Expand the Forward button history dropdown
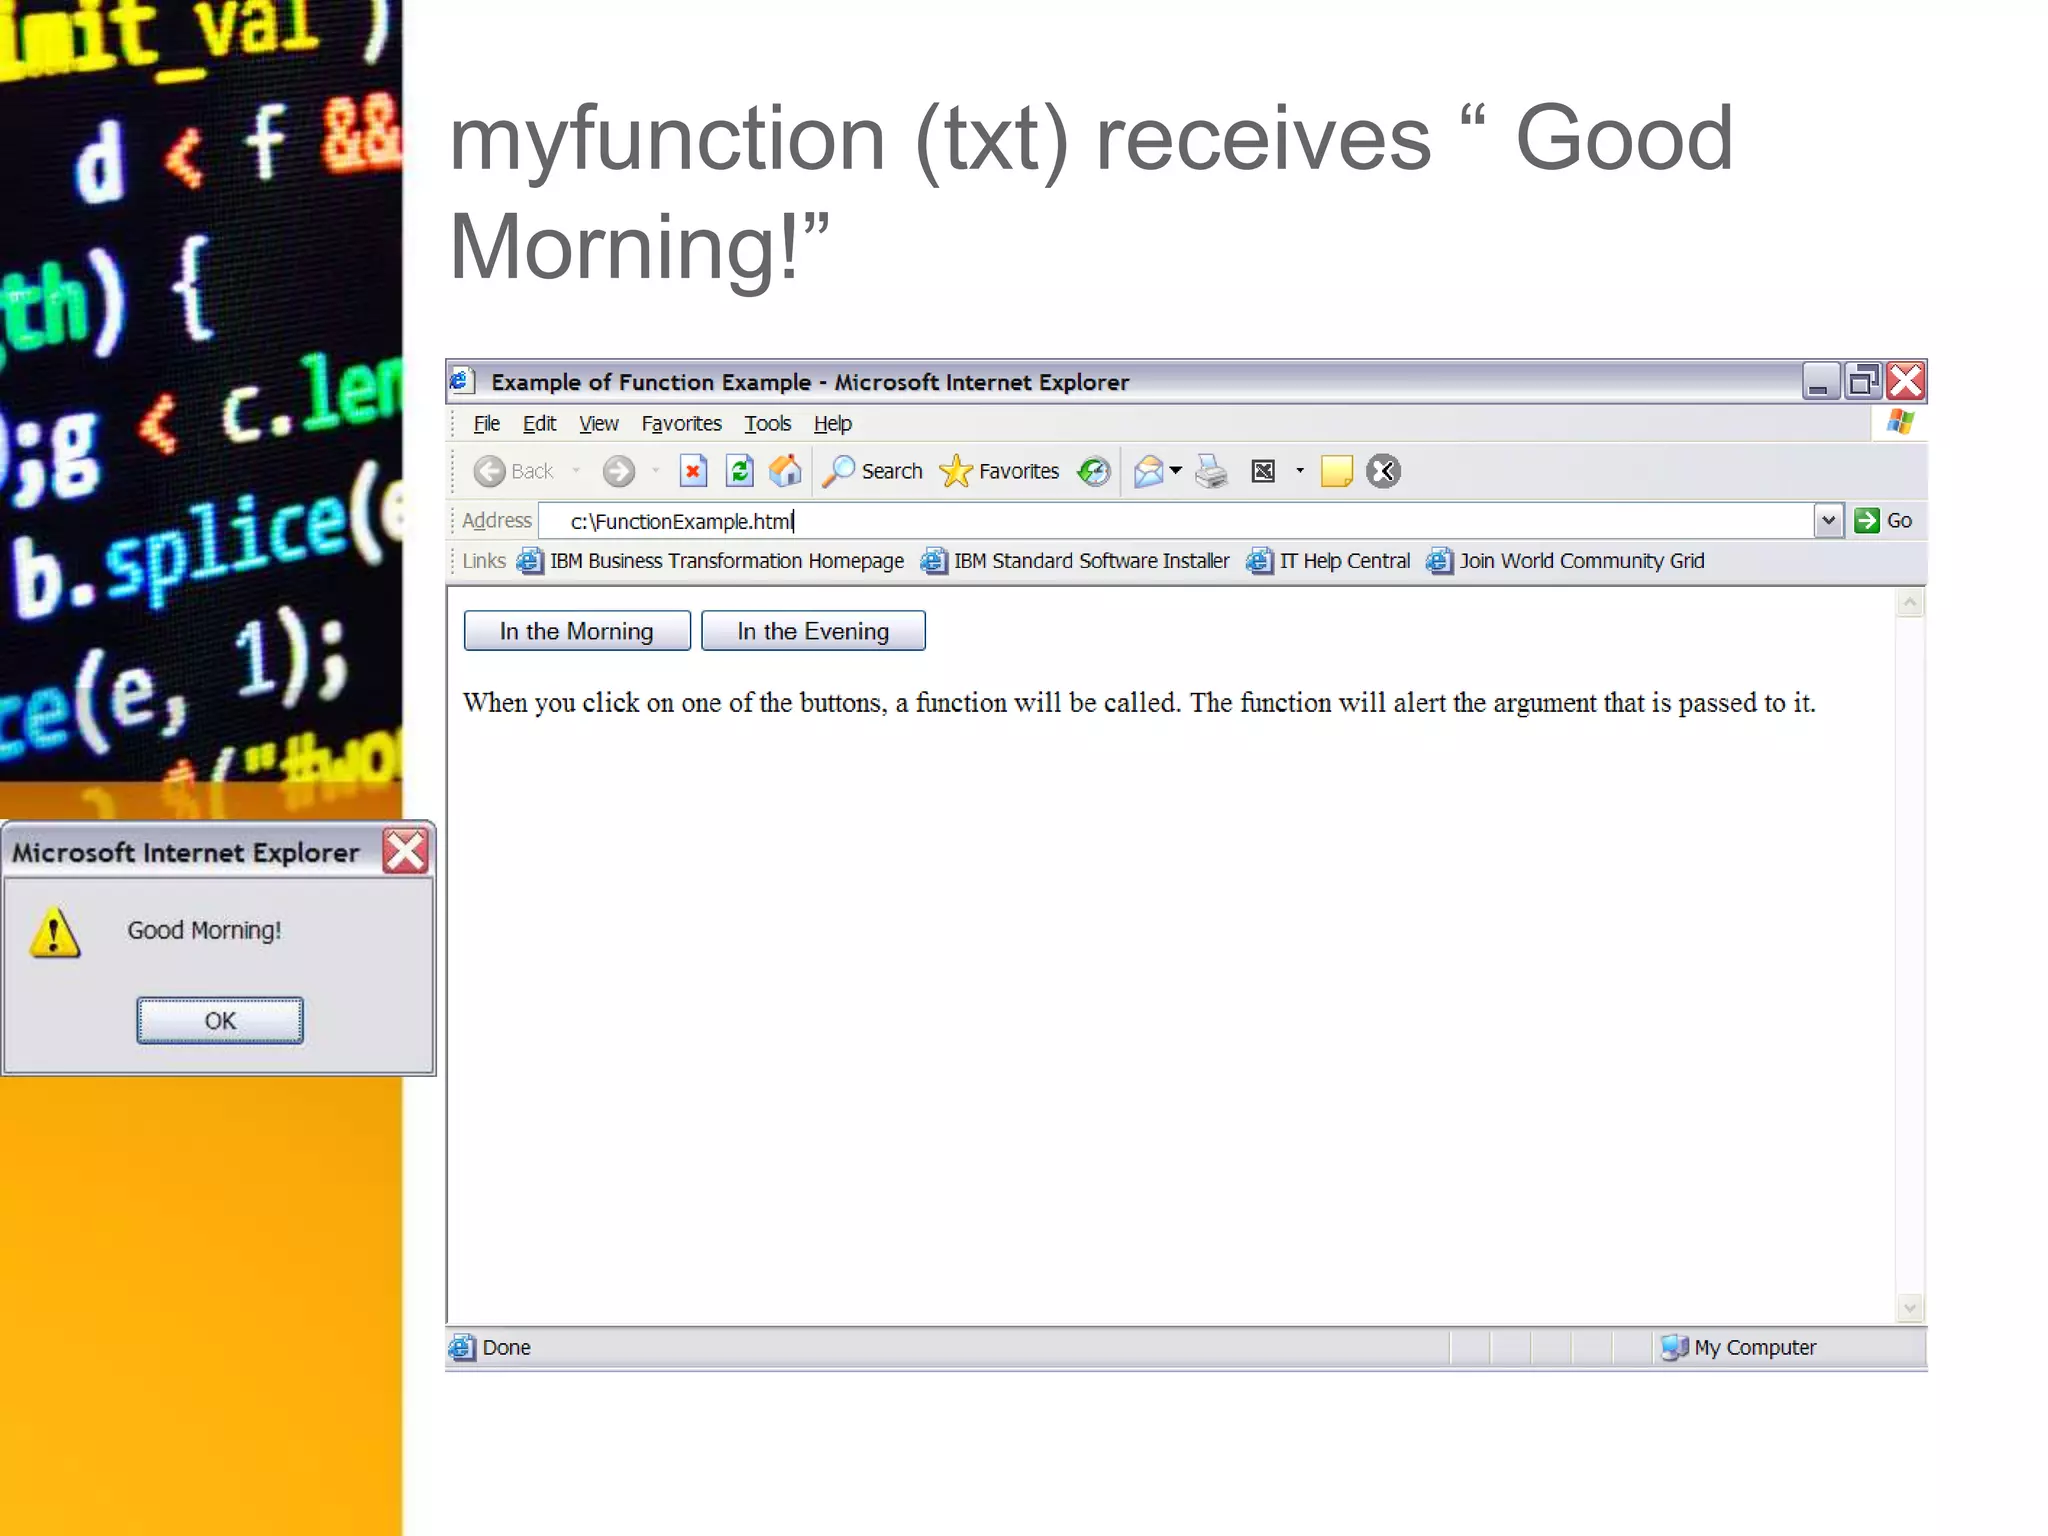The image size is (2048, 1536). [655, 471]
